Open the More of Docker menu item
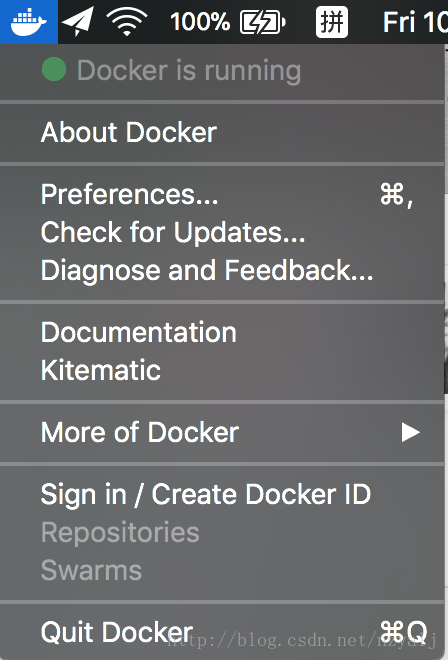Image resolution: width=448 pixels, height=660 pixels. point(222,433)
